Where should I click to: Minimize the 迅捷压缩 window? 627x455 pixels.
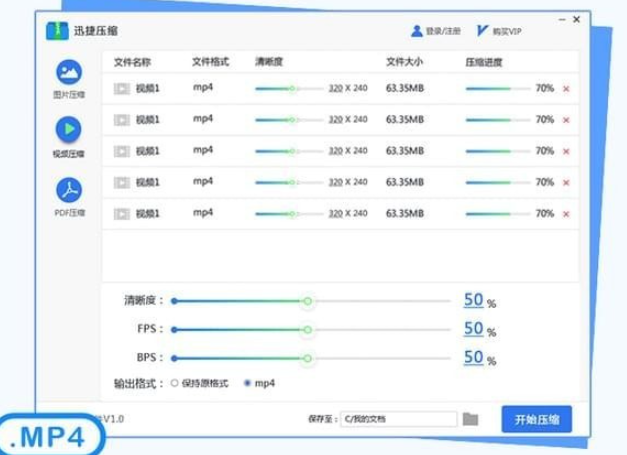coord(562,19)
